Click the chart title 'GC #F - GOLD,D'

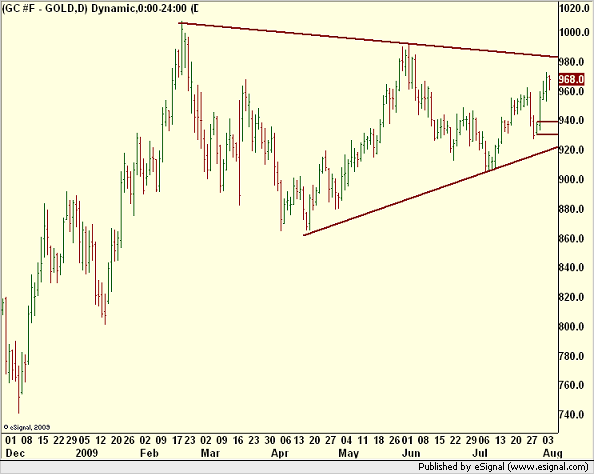click(x=45, y=8)
